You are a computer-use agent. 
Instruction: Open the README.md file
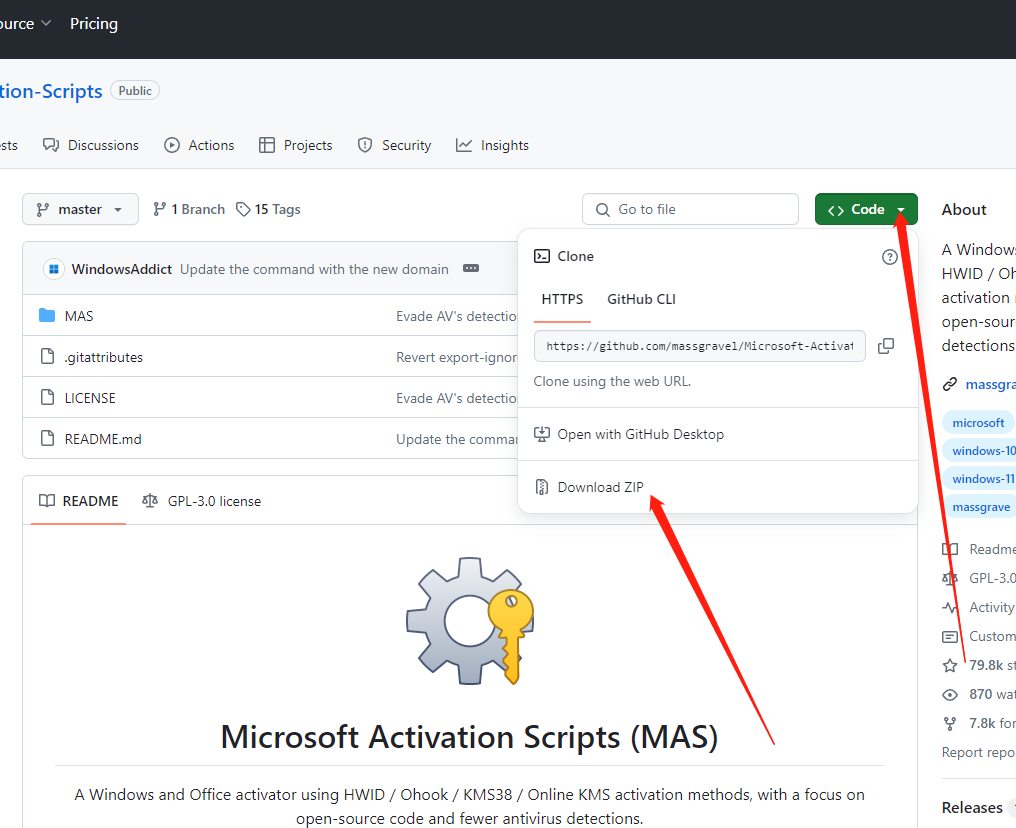tap(103, 439)
